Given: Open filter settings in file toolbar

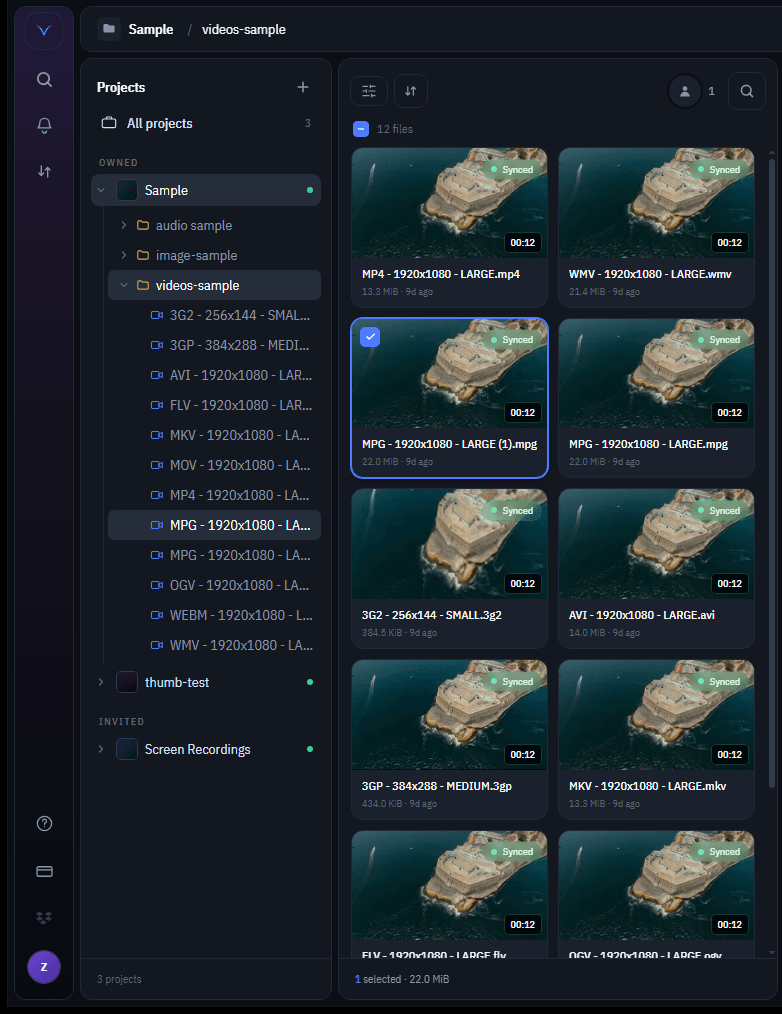Looking at the screenshot, I should 369,91.
